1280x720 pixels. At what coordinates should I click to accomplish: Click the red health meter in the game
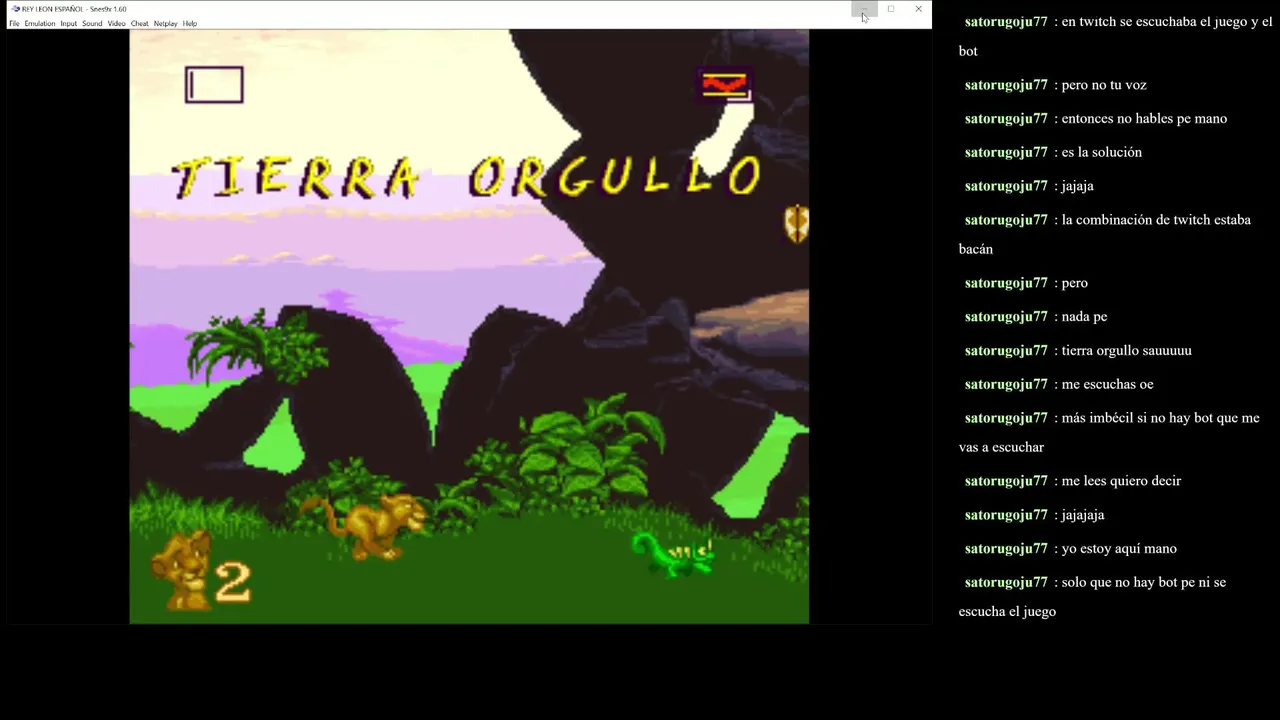[725, 85]
